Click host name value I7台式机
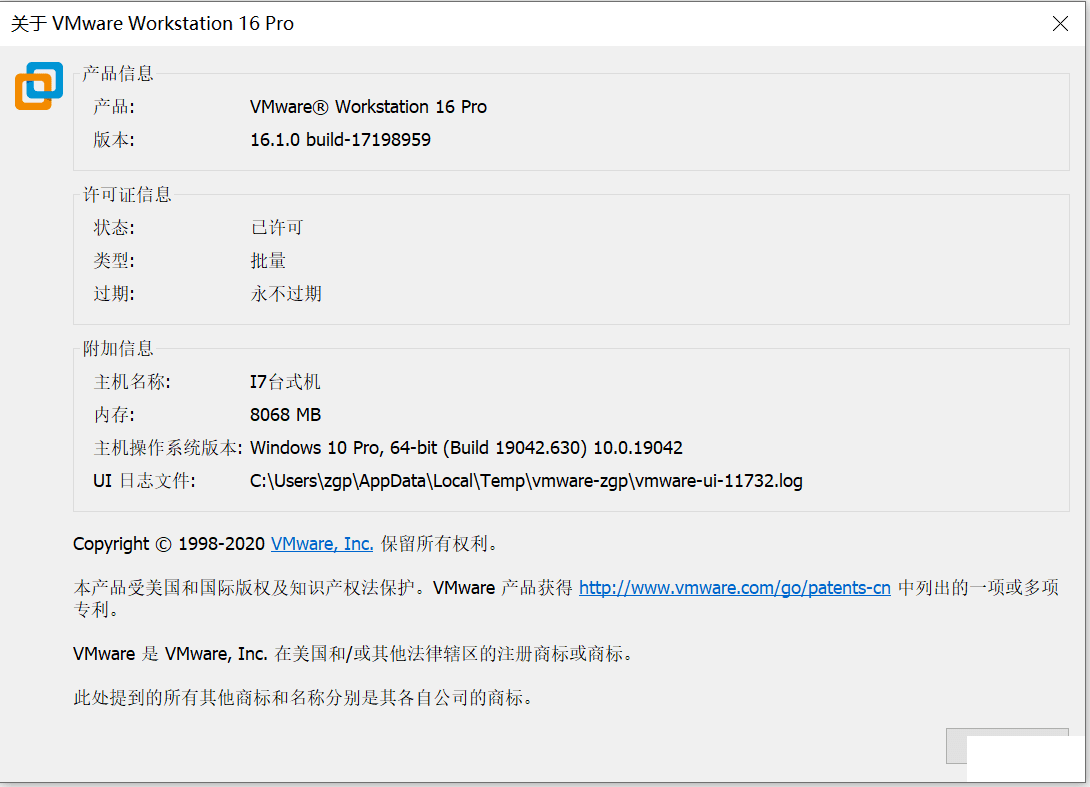The width and height of the screenshot is (1090, 787). tap(285, 382)
